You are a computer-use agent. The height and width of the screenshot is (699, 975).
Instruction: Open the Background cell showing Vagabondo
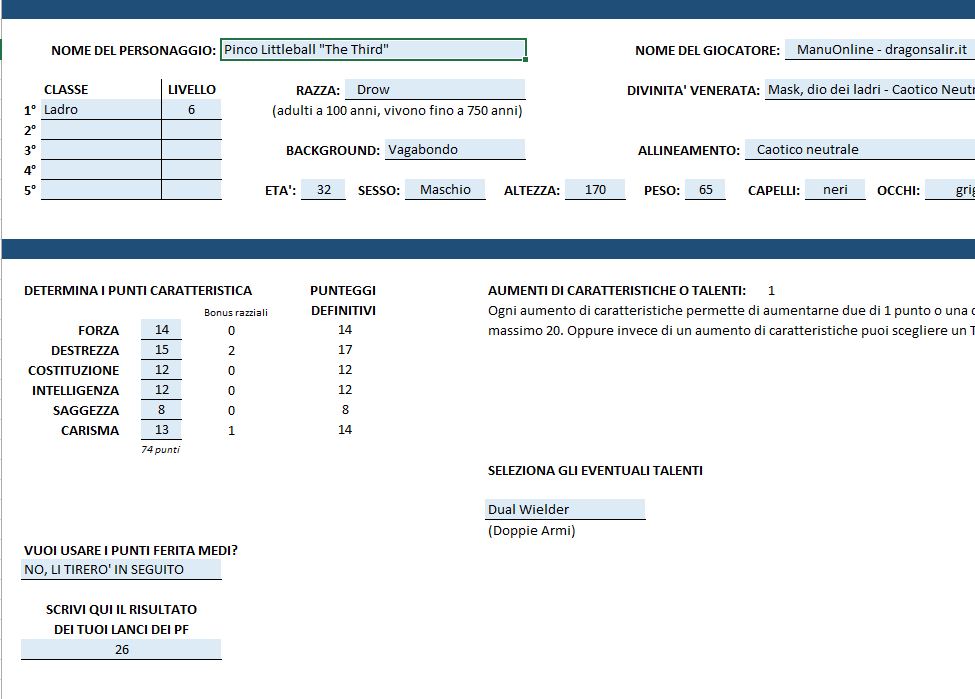[454, 150]
